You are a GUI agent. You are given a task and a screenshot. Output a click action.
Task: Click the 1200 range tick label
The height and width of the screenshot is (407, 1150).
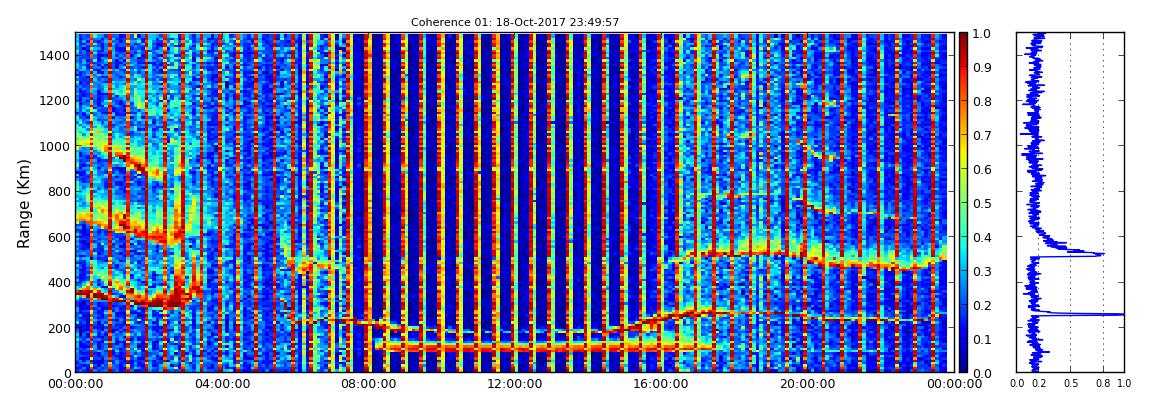[54, 101]
